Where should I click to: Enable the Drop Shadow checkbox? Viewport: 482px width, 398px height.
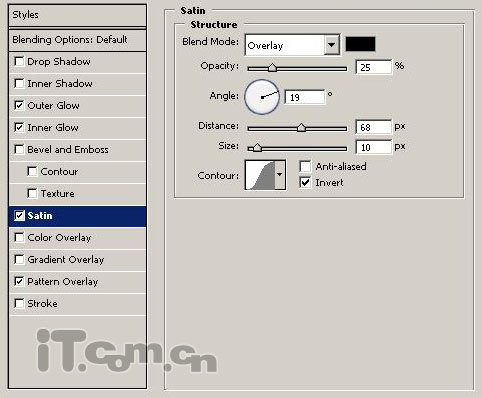click(19, 61)
